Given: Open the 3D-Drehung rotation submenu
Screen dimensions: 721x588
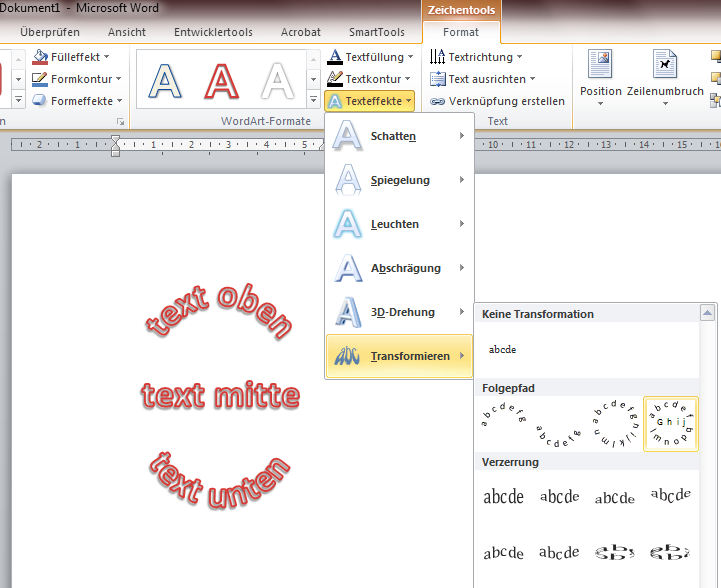Looking at the screenshot, I should click(400, 312).
